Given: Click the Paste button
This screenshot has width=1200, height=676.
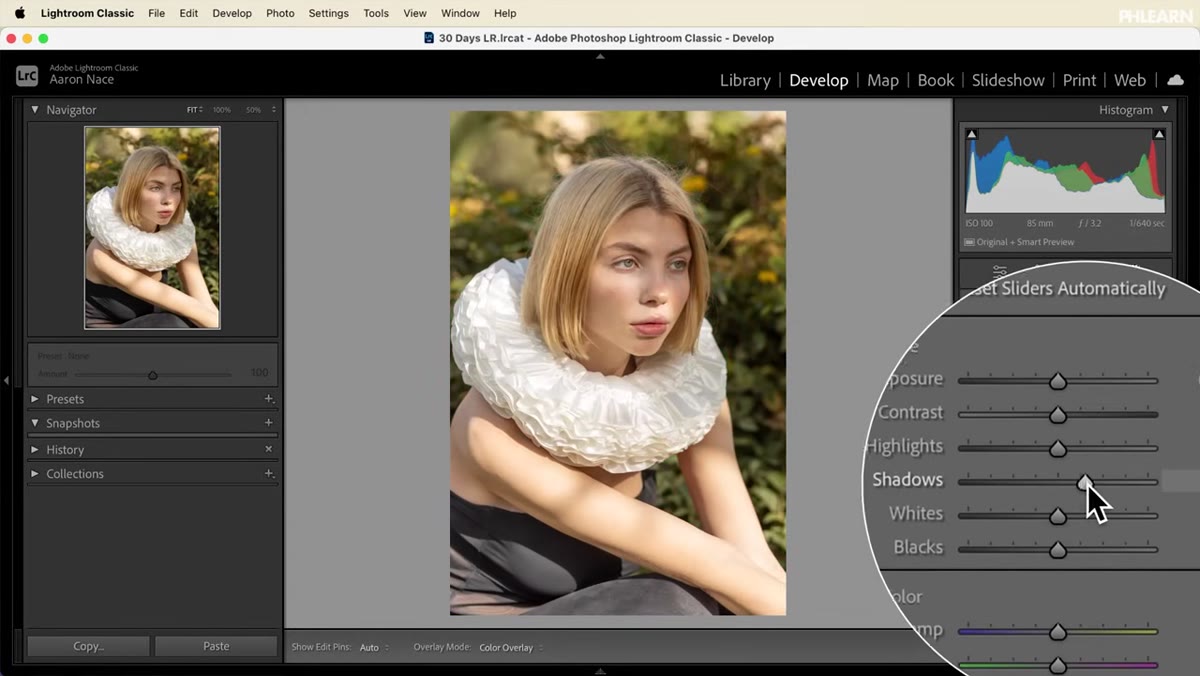Looking at the screenshot, I should pos(216,647).
